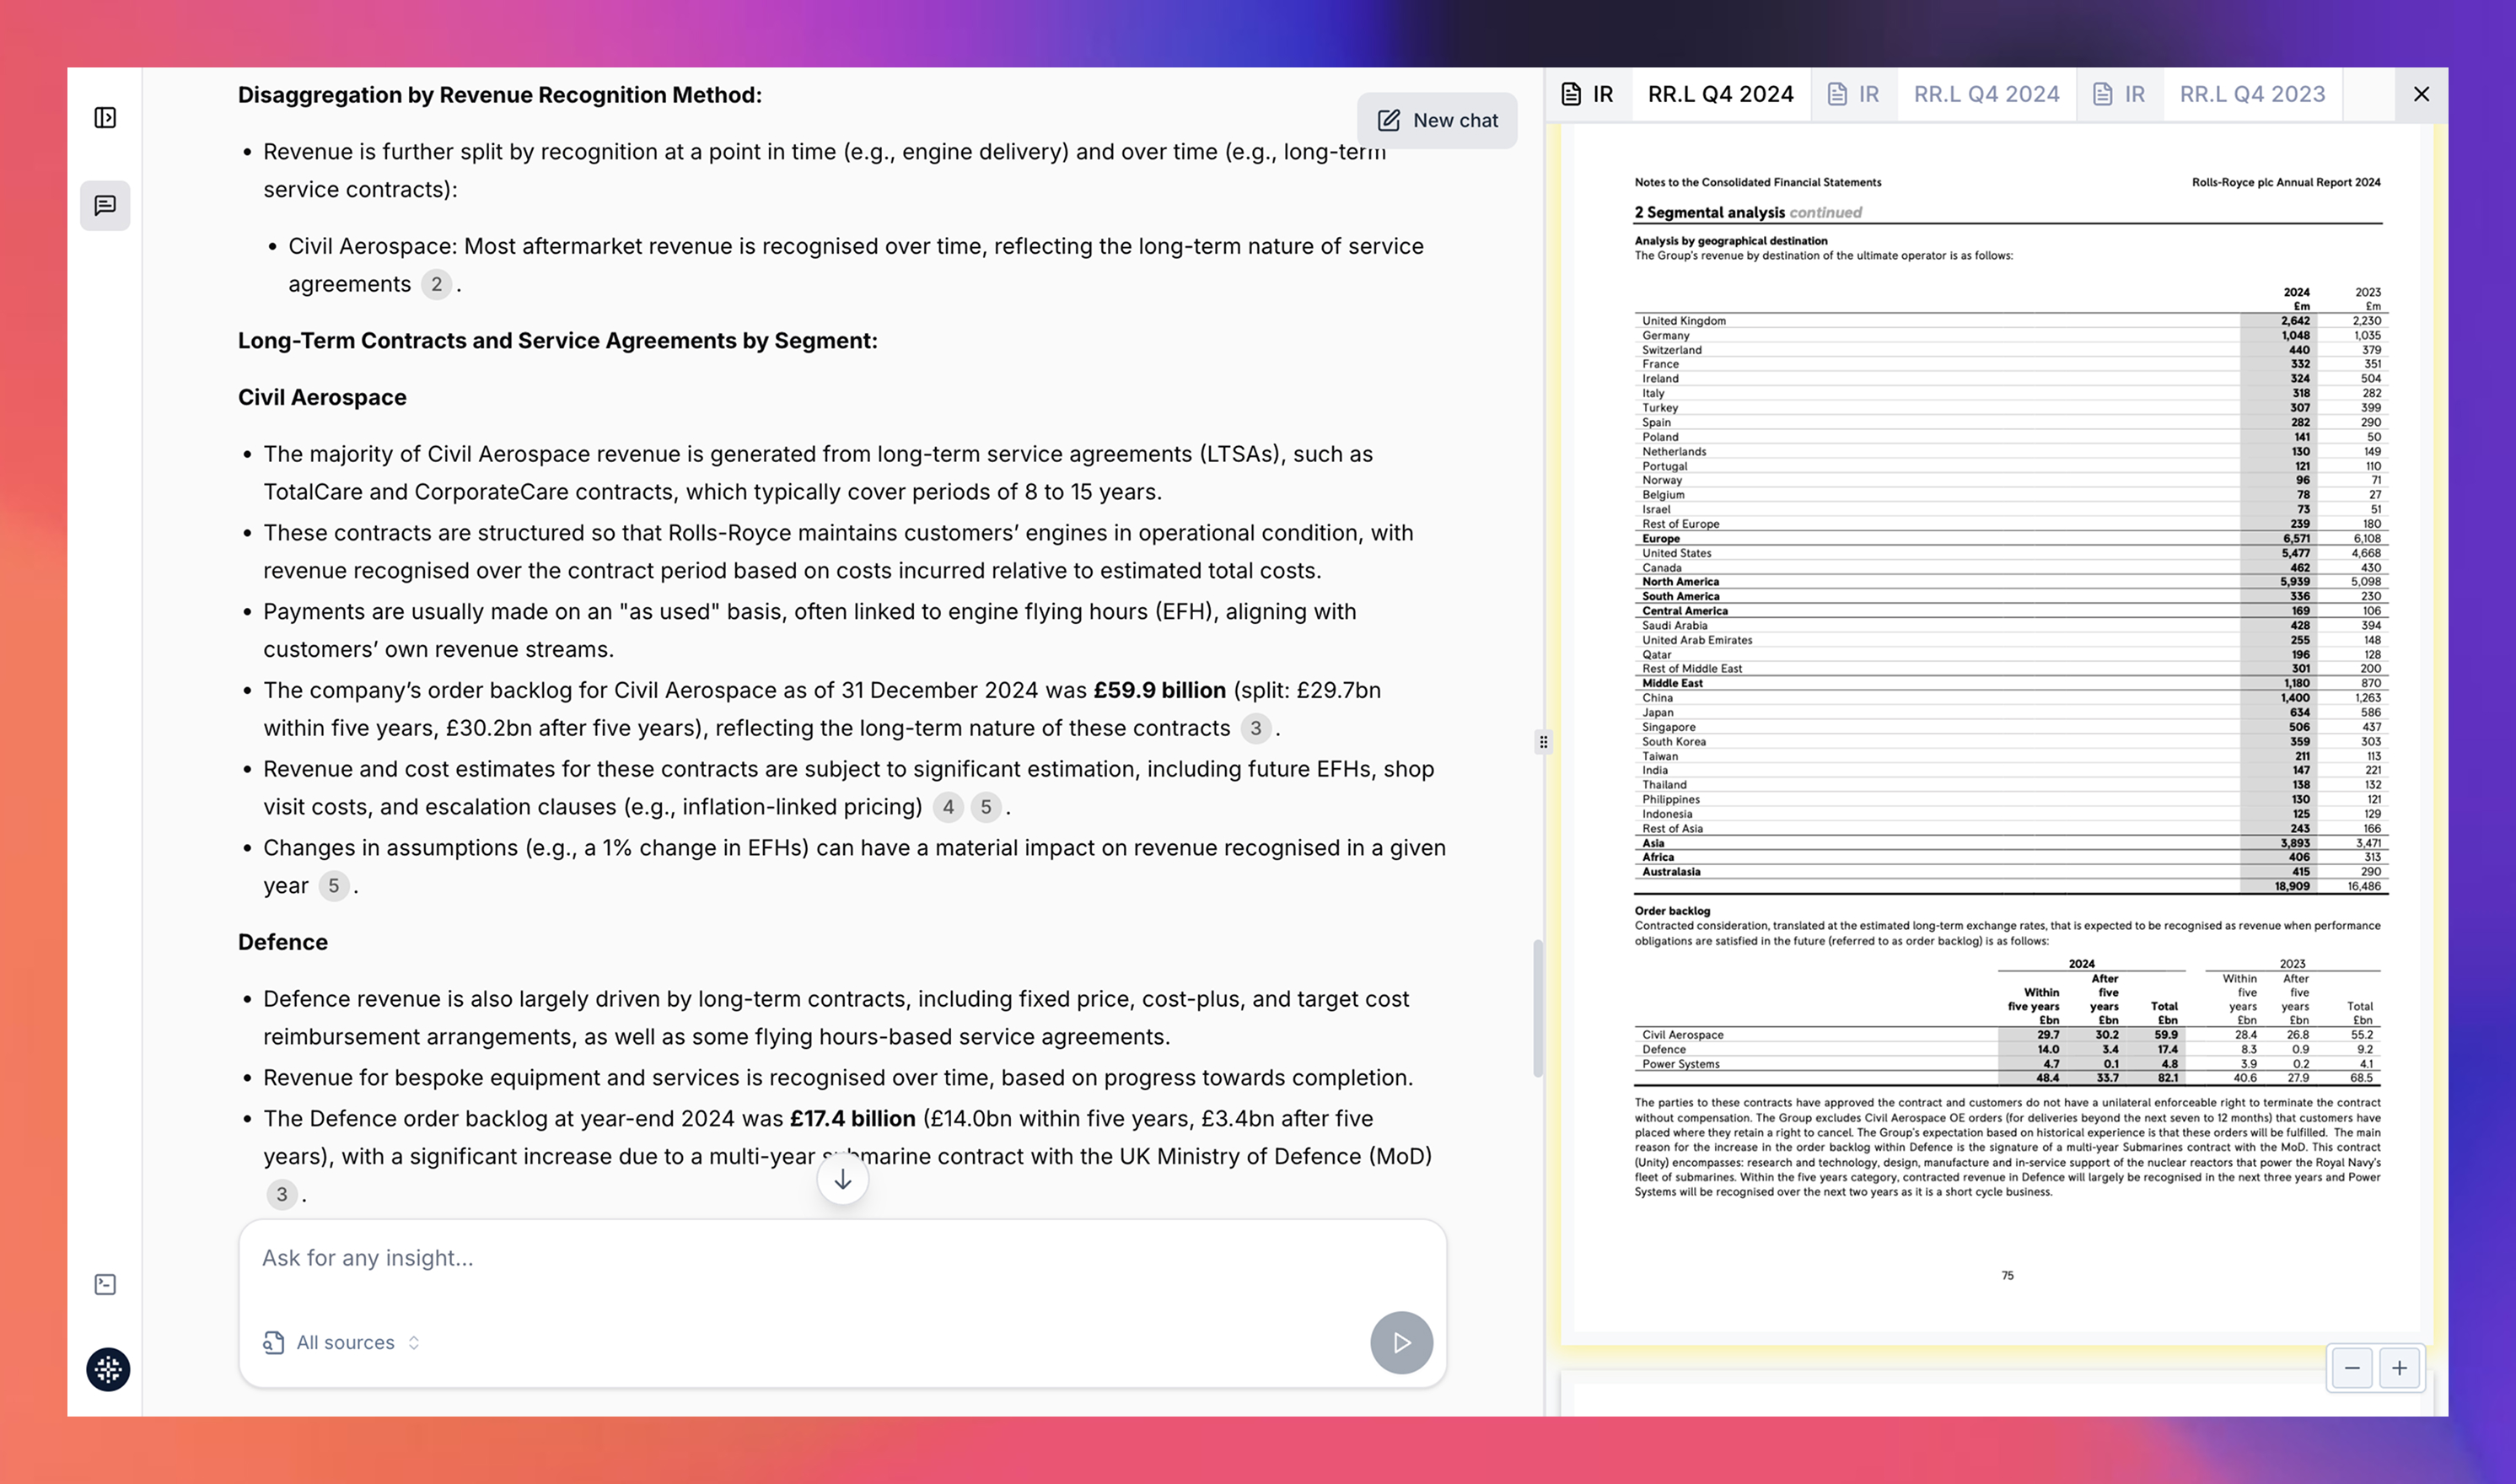Click 'Disaggregation by Revenue Recognition Method:' heading
The width and height of the screenshot is (2516, 1484).
pyautogui.click(x=500, y=95)
